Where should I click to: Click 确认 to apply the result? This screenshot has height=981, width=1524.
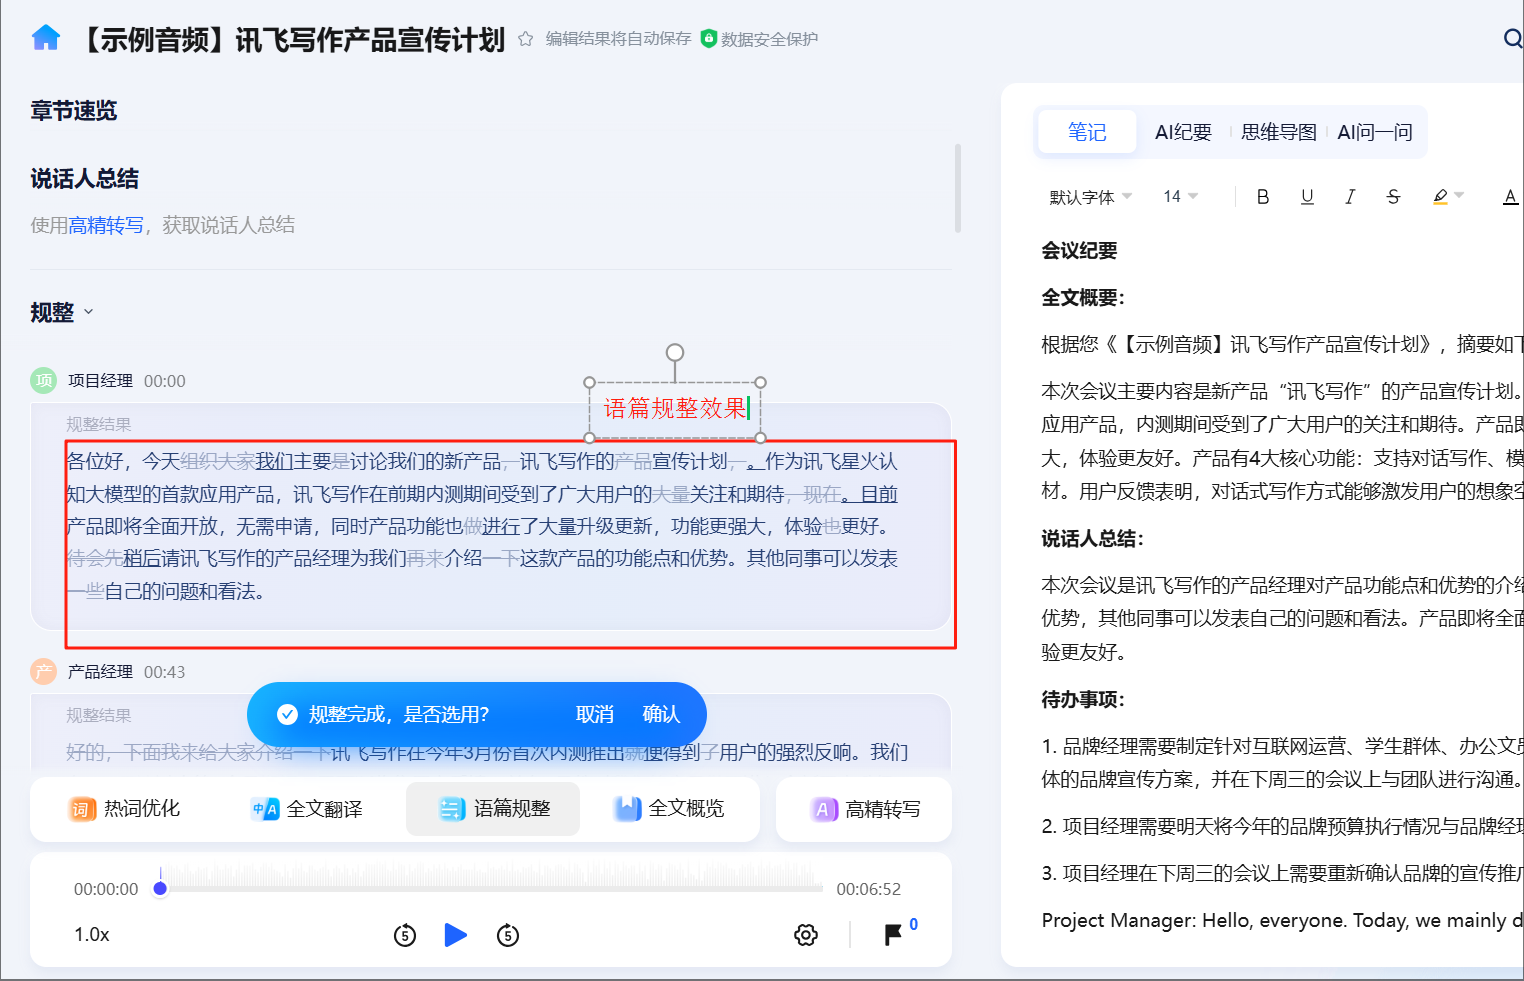[661, 714]
